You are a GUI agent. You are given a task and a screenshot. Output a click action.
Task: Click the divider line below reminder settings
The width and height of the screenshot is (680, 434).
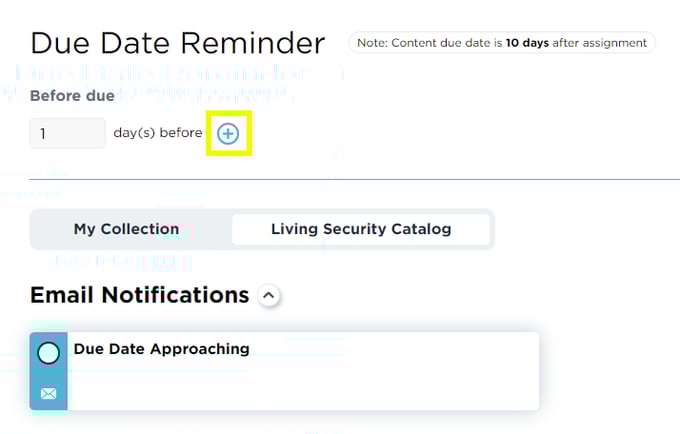[x=354, y=179]
